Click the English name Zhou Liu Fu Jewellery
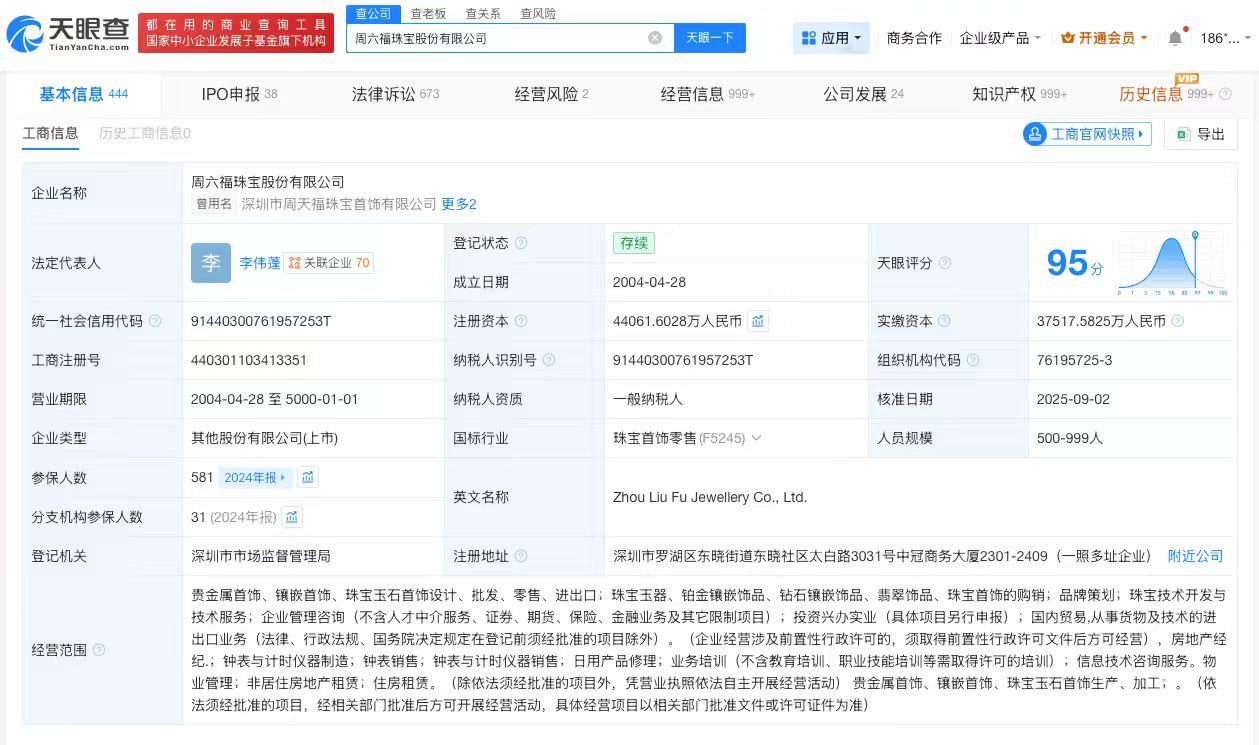The image size is (1259, 745). tap(710, 497)
